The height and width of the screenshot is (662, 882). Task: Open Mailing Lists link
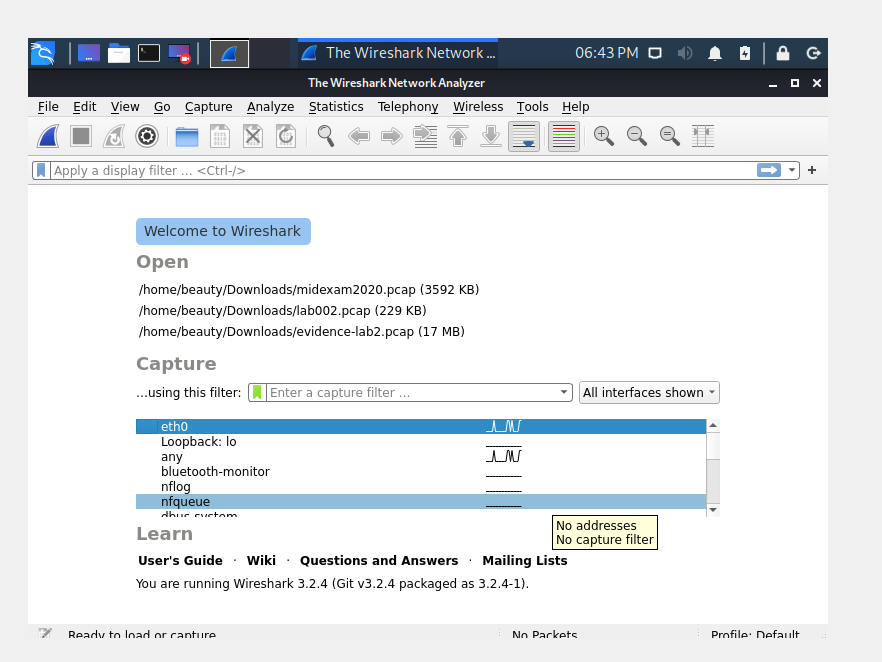[x=525, y=561]
